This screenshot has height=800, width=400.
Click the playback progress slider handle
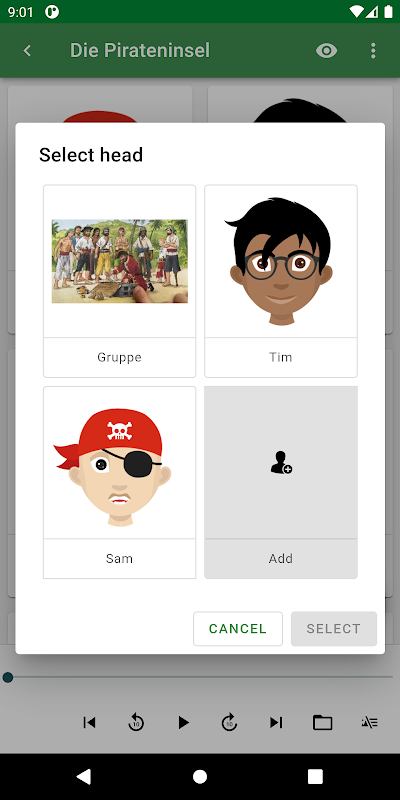coord(8,678)
